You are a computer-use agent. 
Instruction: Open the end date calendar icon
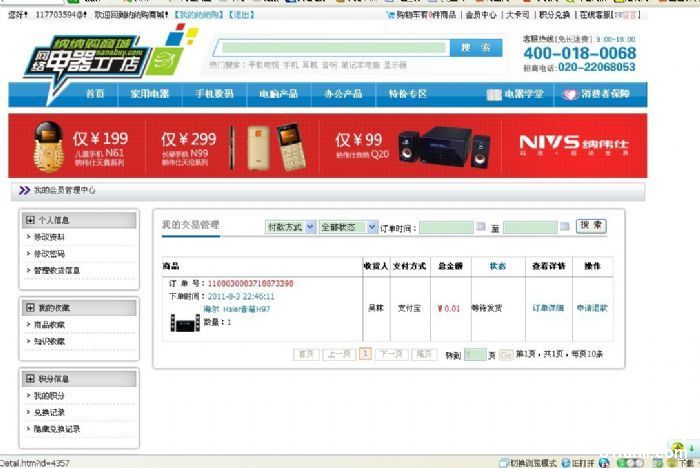[x=564, y=227]
